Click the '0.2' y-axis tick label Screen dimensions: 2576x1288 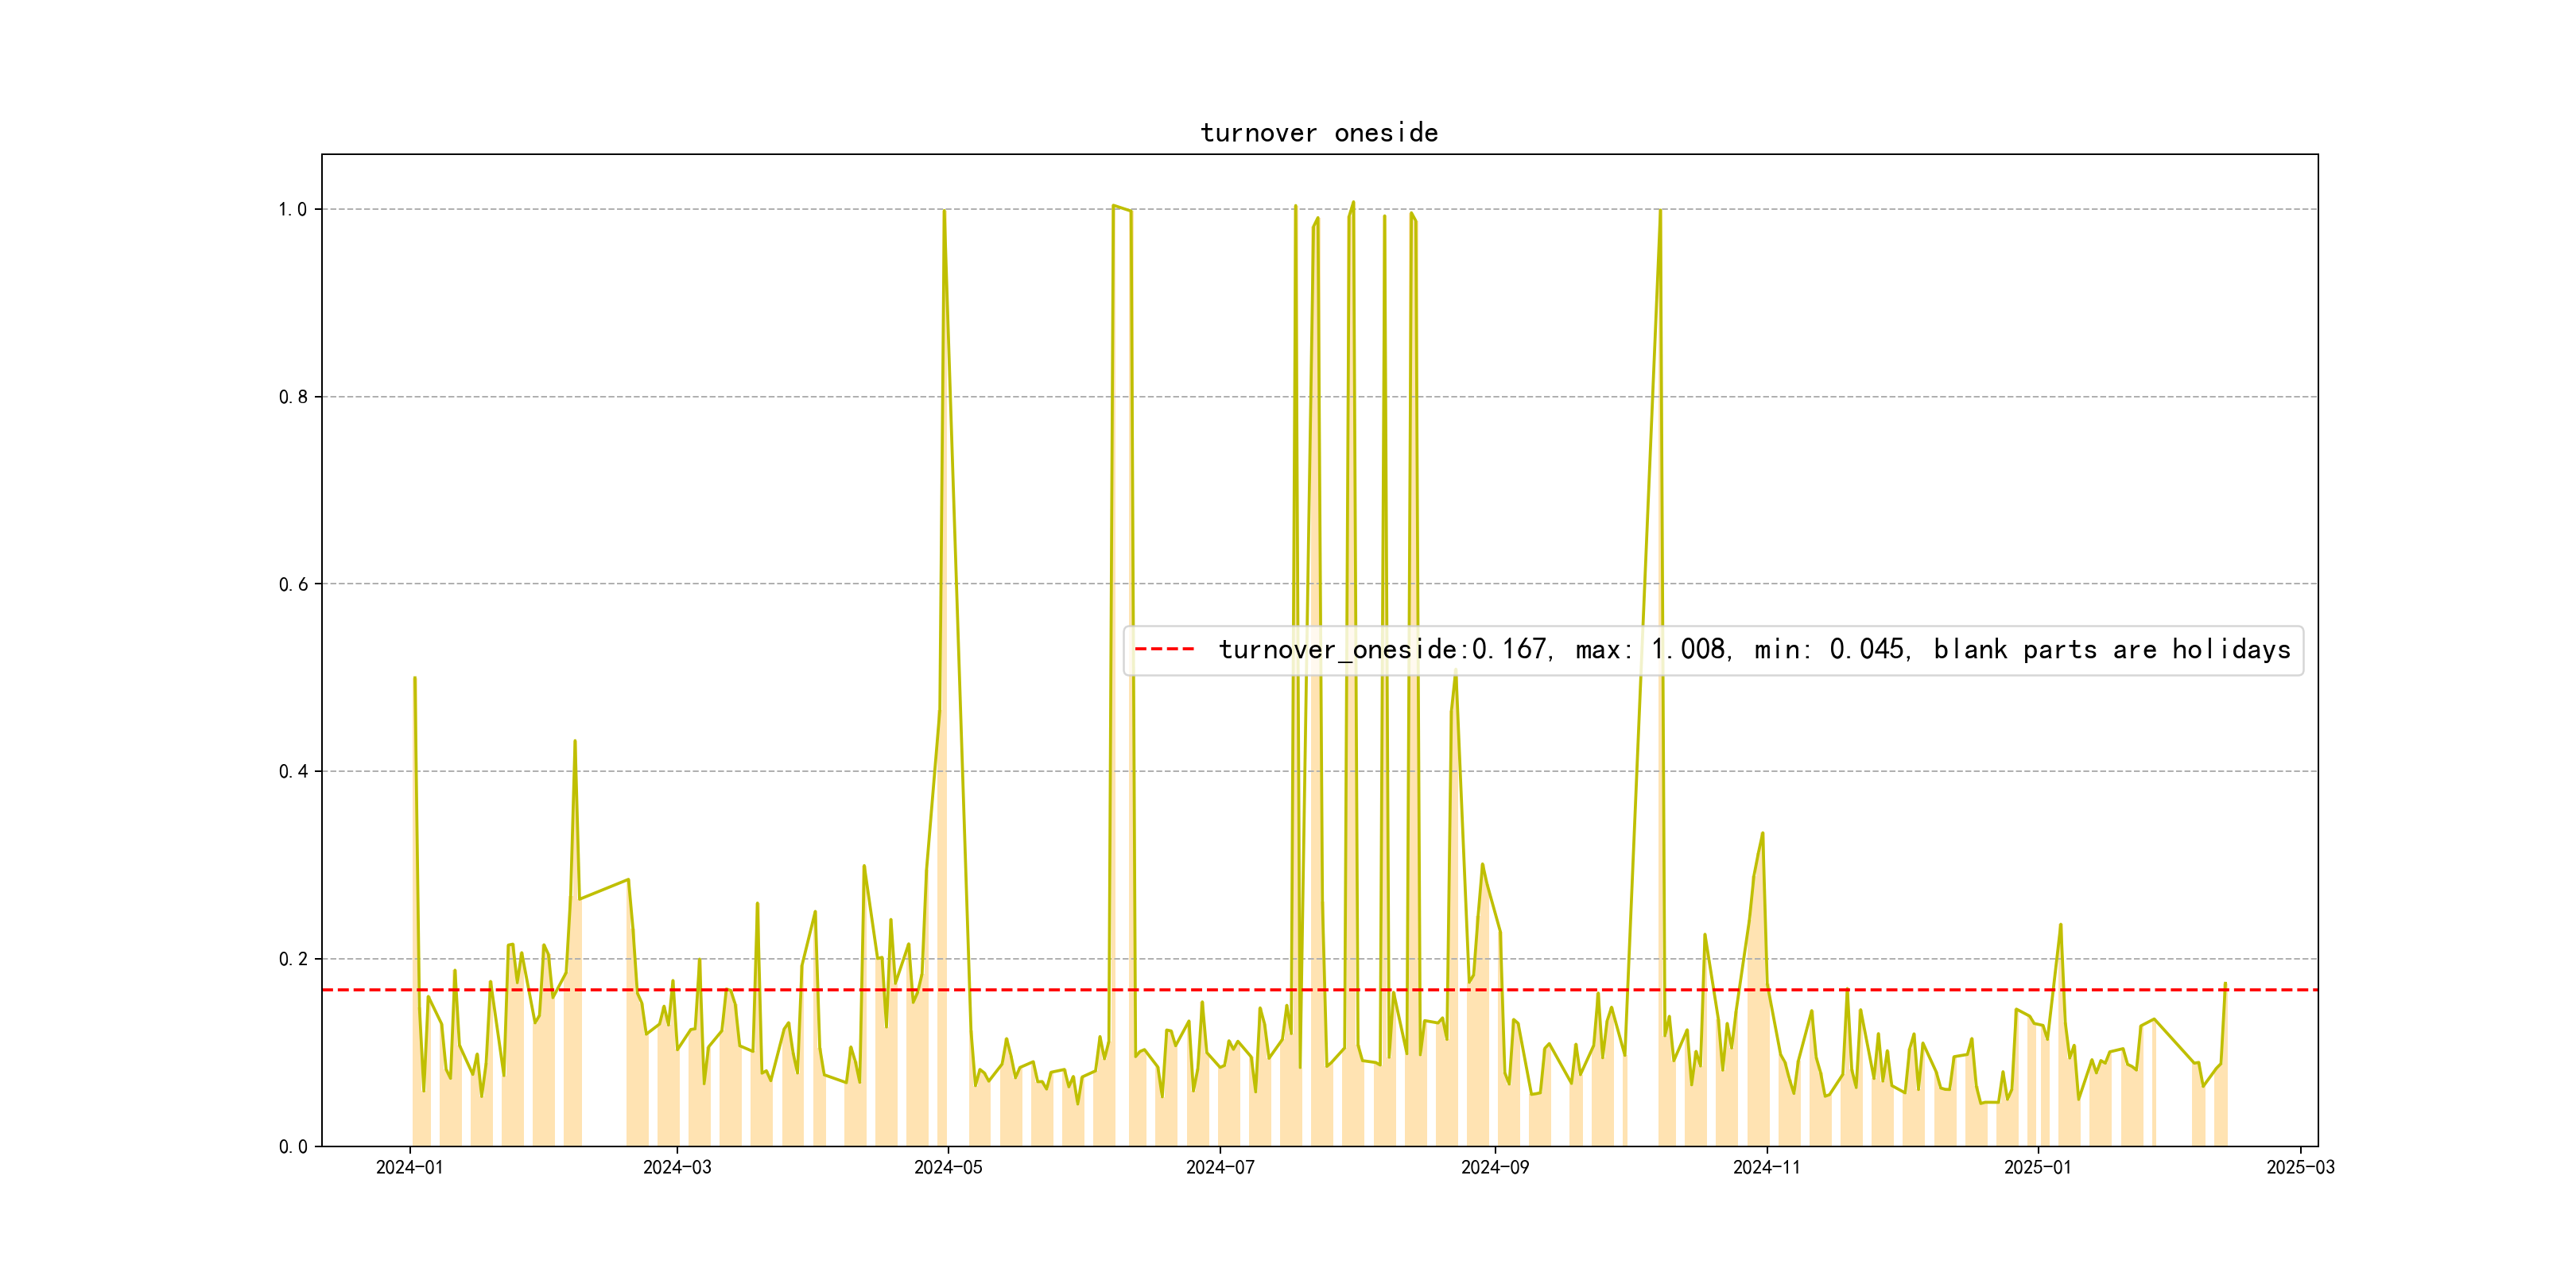(292, 959)
